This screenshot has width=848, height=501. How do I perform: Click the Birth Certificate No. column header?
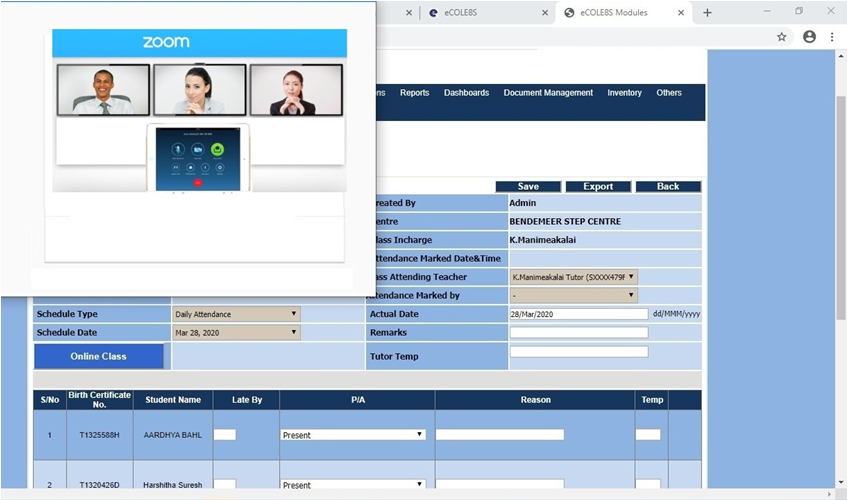100,400
